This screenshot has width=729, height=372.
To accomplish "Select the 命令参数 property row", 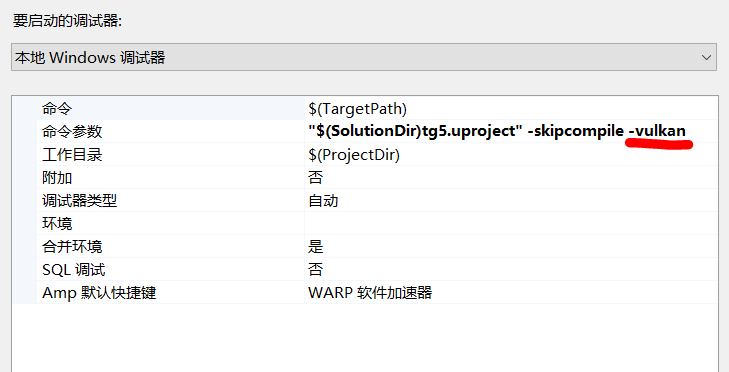I will (x=377, y=131).
